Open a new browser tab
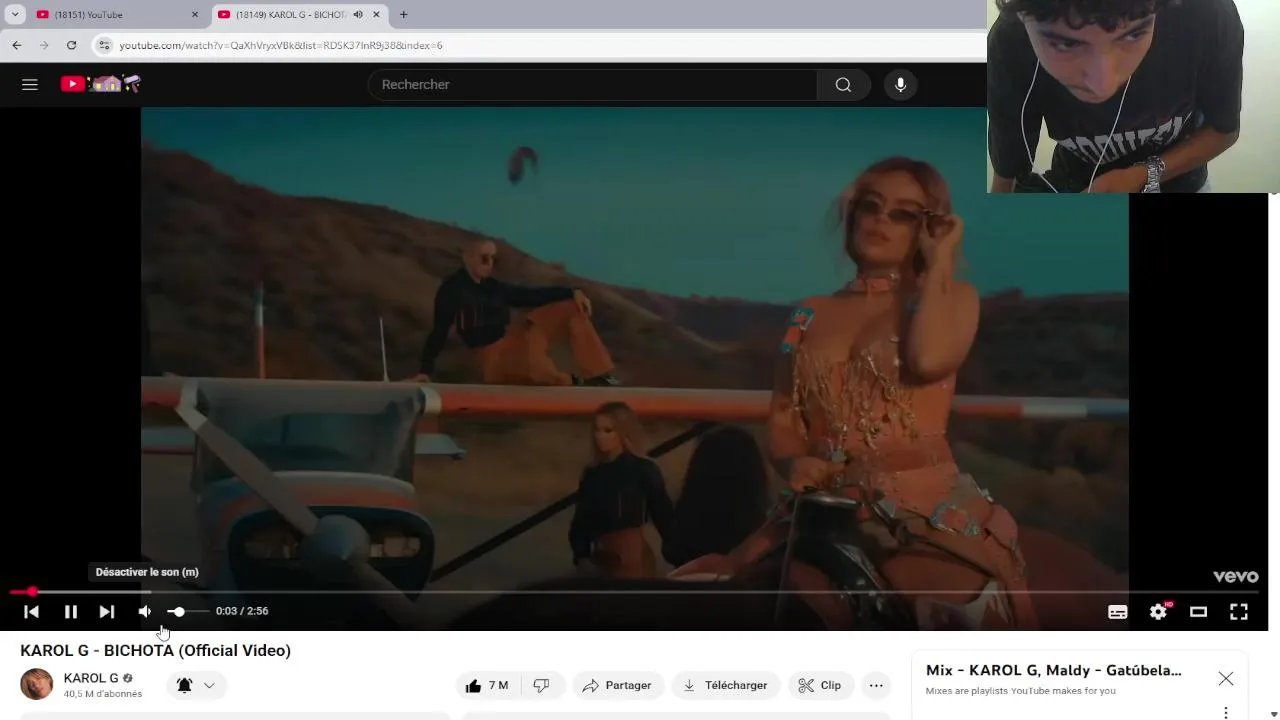Viewport: 1280px width, 720px height. 403,15
